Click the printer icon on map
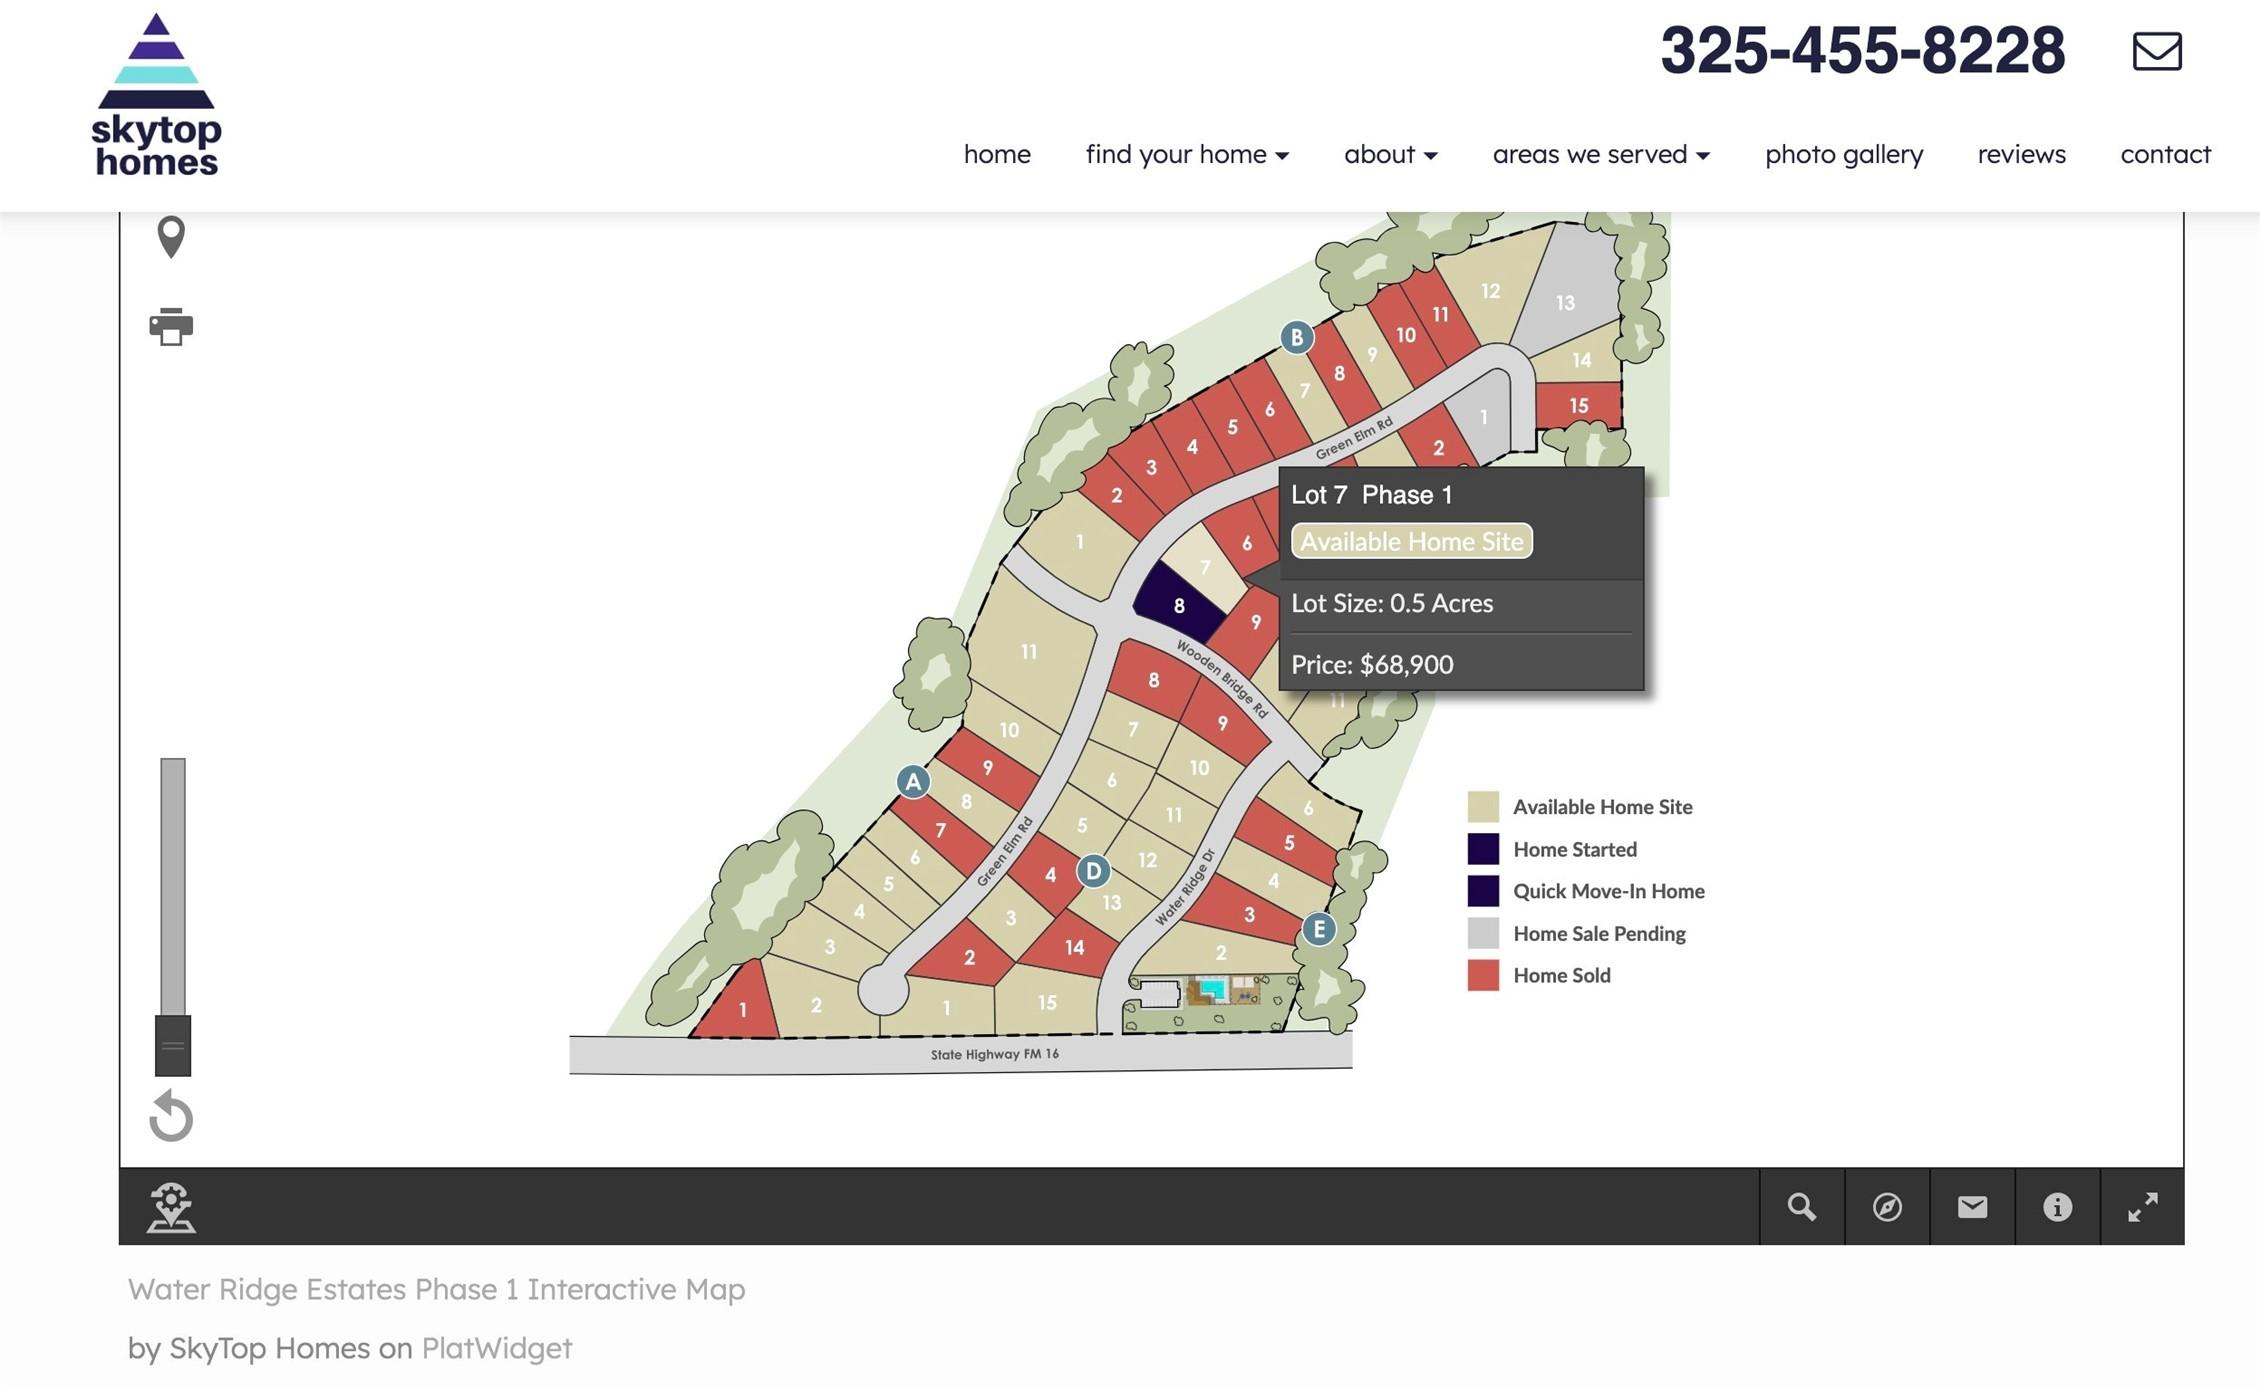Image resolution: width=2260 pixels, height=1390 pixels. (x=171, y=327)
